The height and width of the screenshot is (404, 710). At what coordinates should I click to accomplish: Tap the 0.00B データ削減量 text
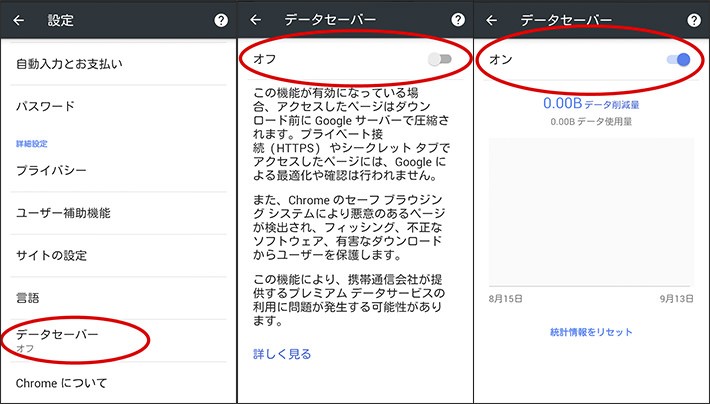pyautogui.click(x=591, y=104)
